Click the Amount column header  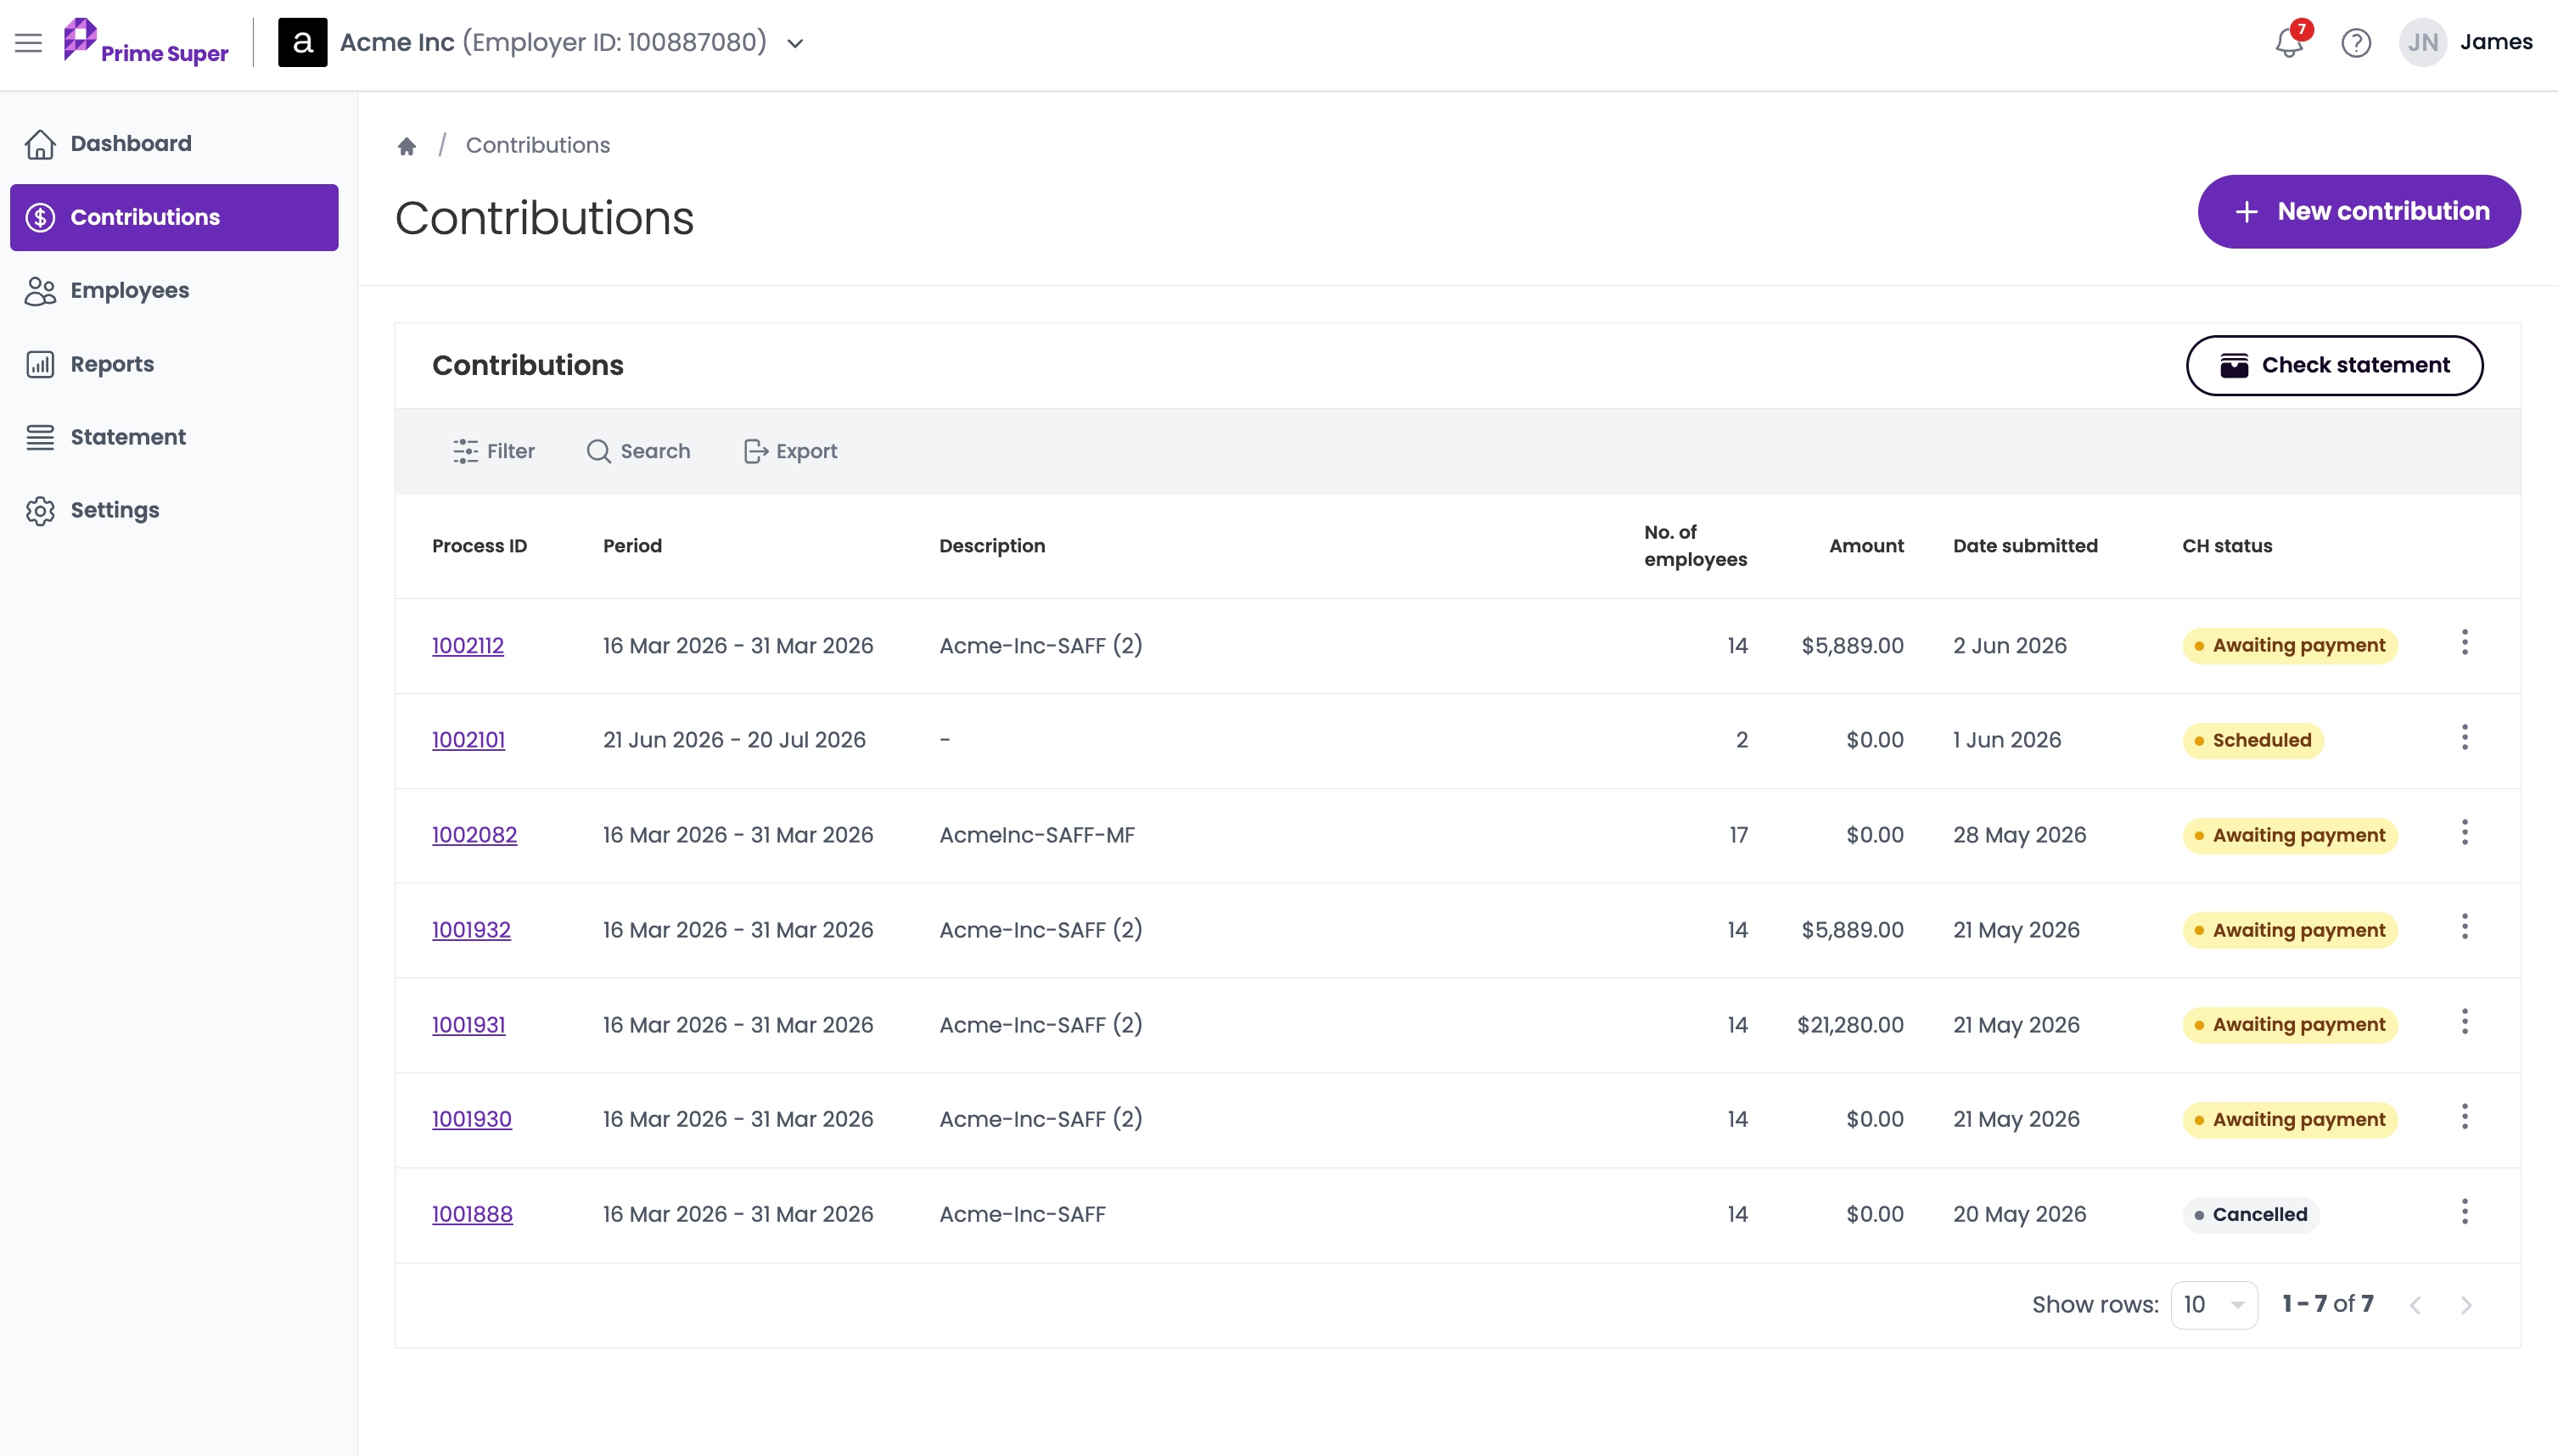(x=1866, y=546)
